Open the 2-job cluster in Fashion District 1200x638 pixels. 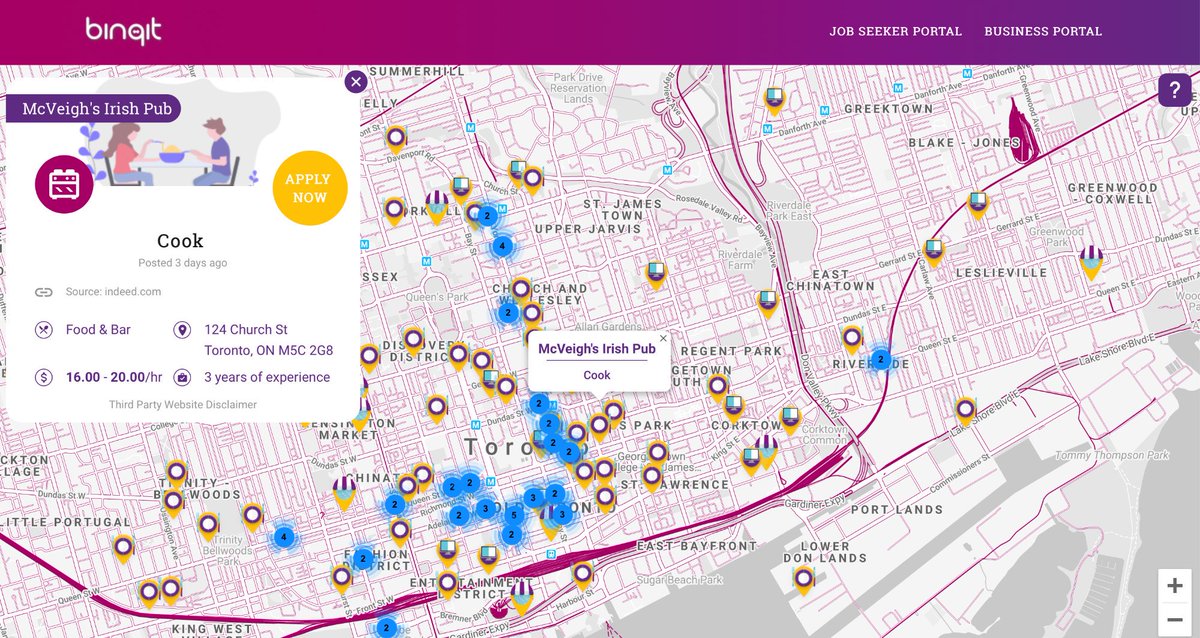click(364, 558)
